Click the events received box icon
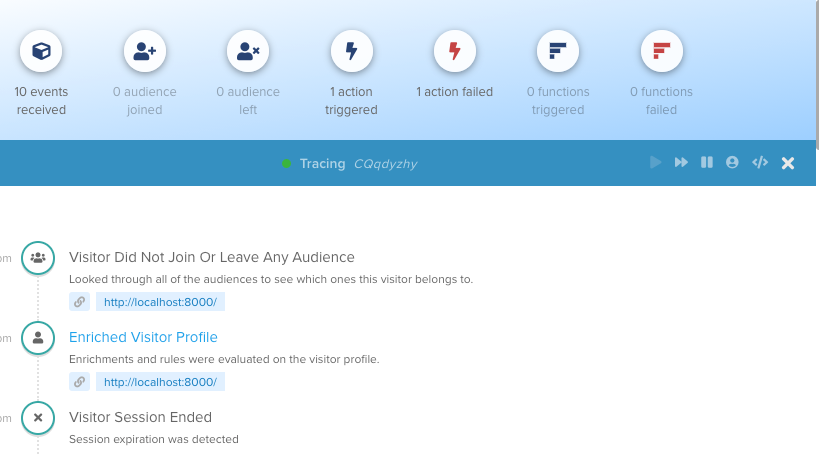 click(x=41, y=51)
